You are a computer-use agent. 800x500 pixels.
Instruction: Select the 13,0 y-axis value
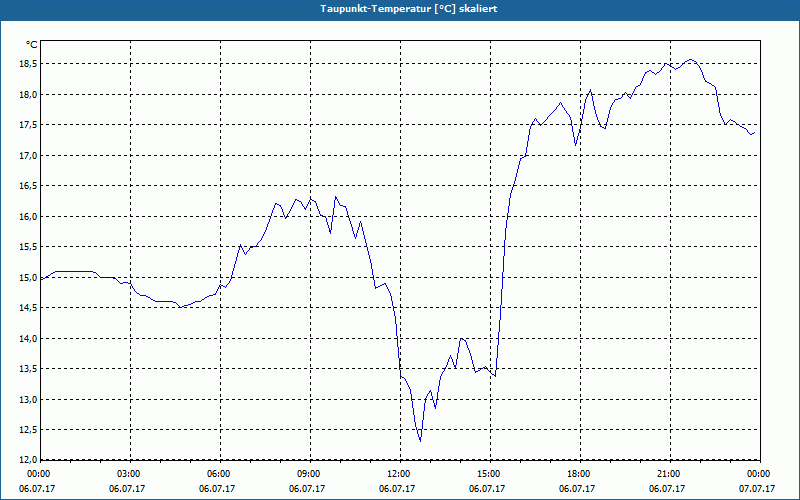28,399
